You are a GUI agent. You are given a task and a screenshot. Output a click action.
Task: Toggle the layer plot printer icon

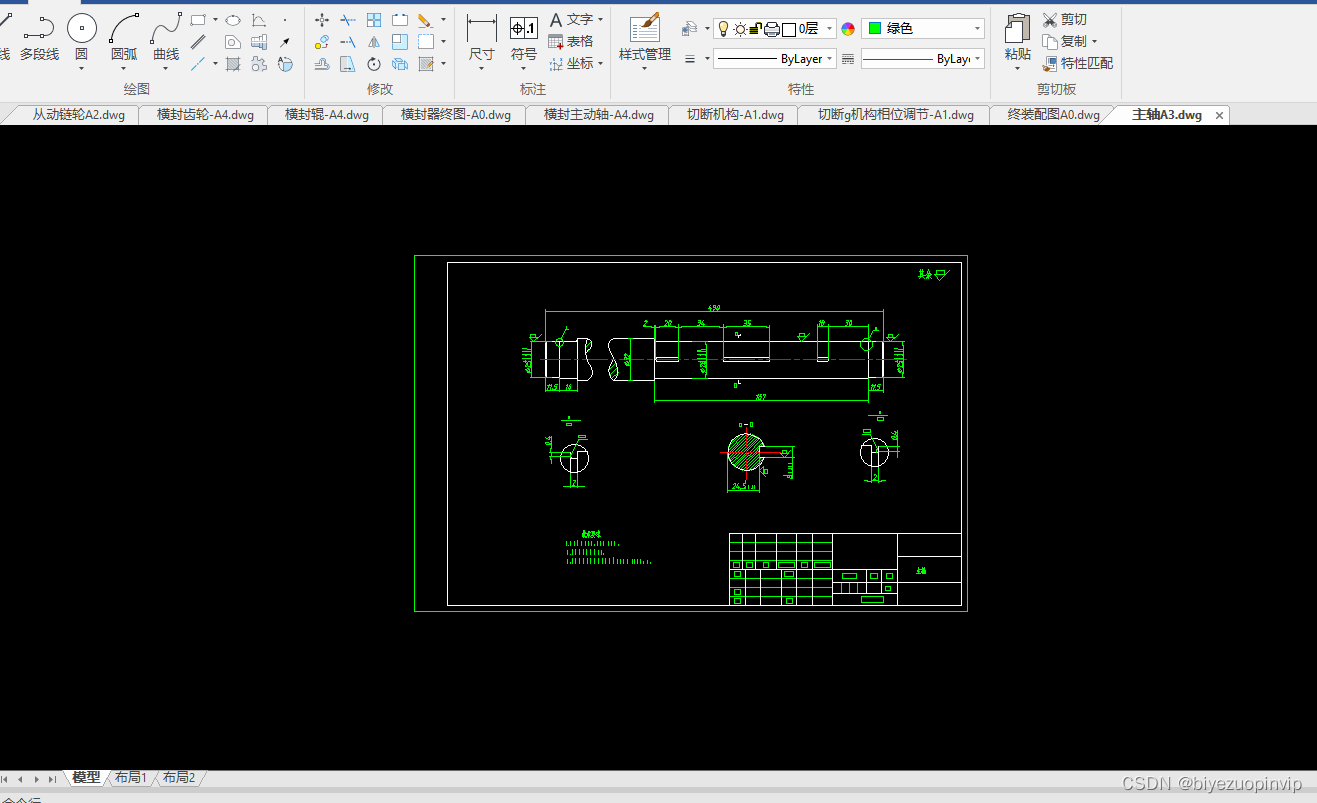(771, 29)
